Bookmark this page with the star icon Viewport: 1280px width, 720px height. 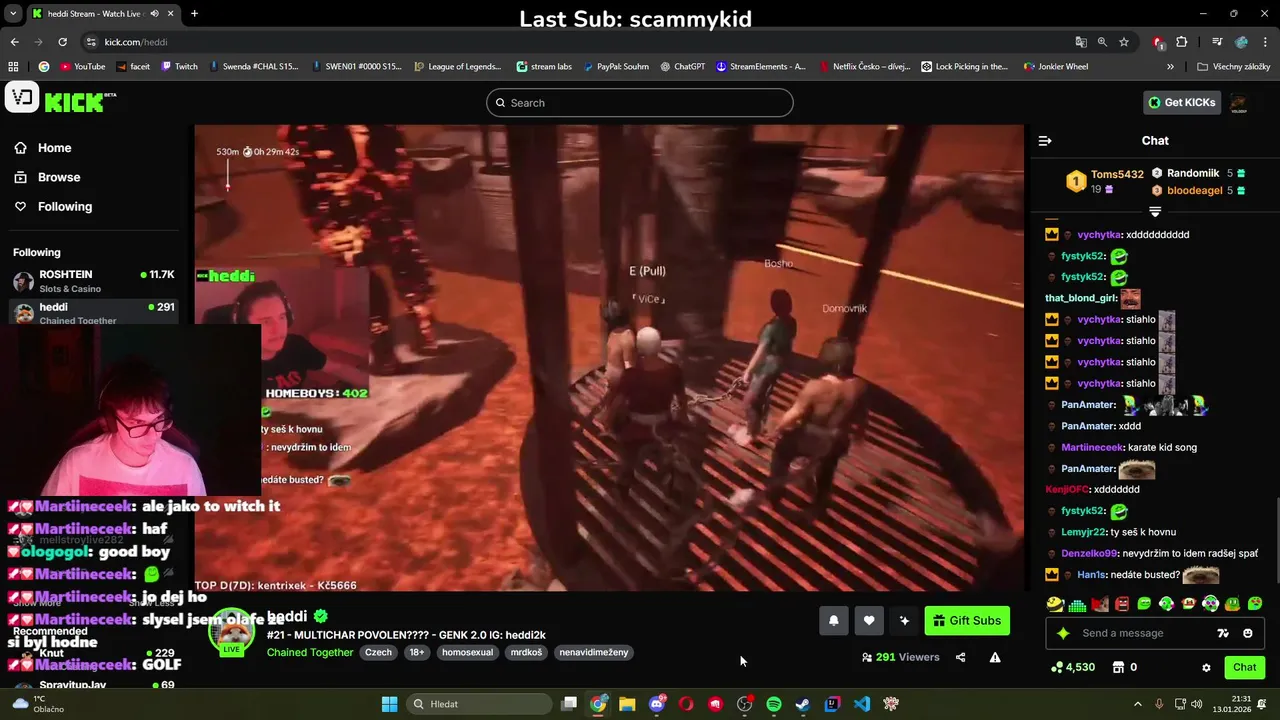pos(1124,42)
